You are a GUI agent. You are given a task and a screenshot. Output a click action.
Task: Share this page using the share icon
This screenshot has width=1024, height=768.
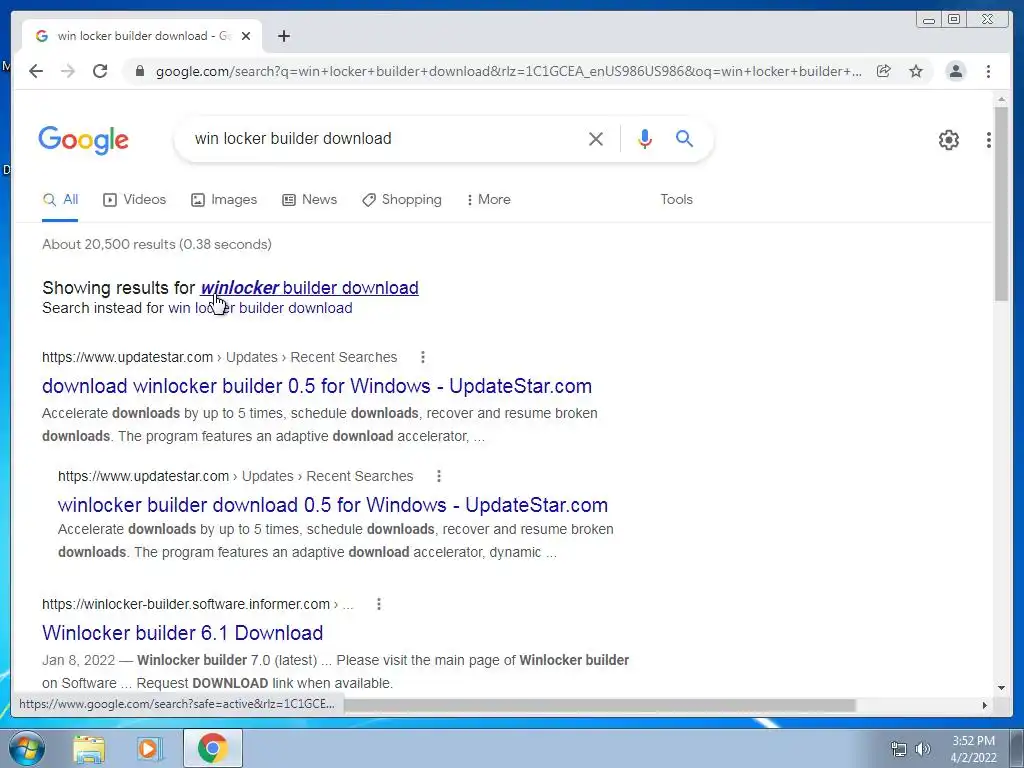884,71
